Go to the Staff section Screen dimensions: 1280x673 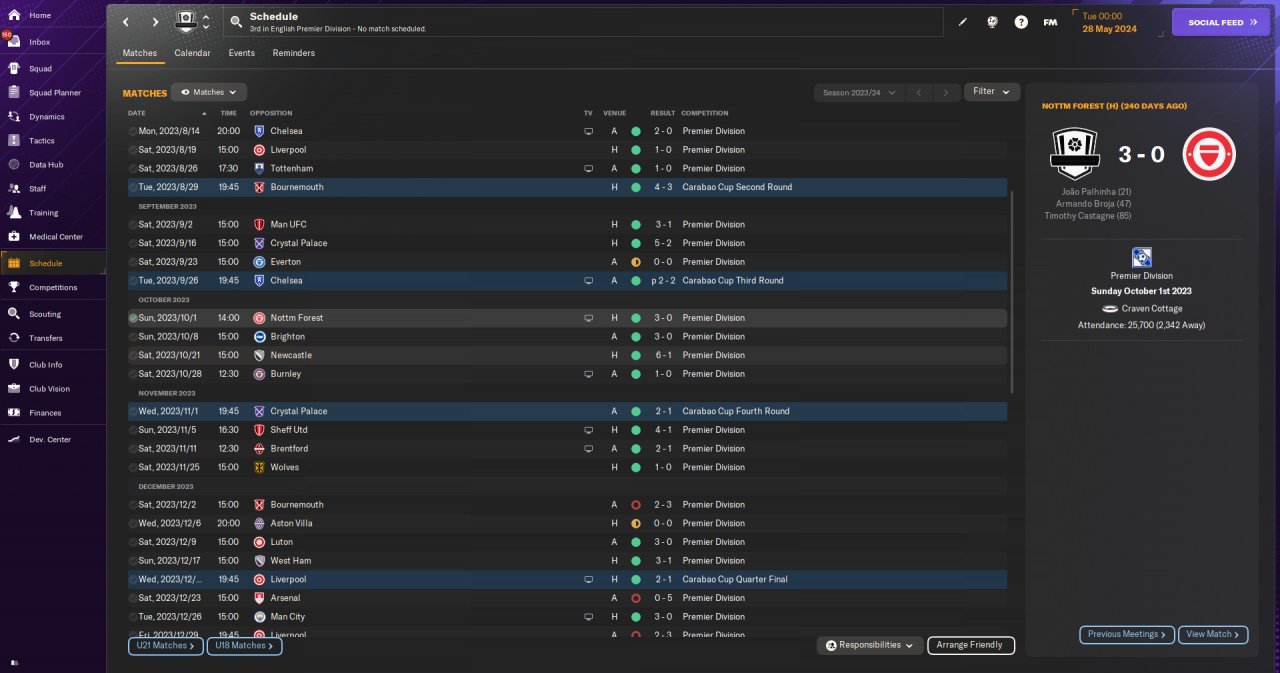pyautogui.click(x=38, y=189)
